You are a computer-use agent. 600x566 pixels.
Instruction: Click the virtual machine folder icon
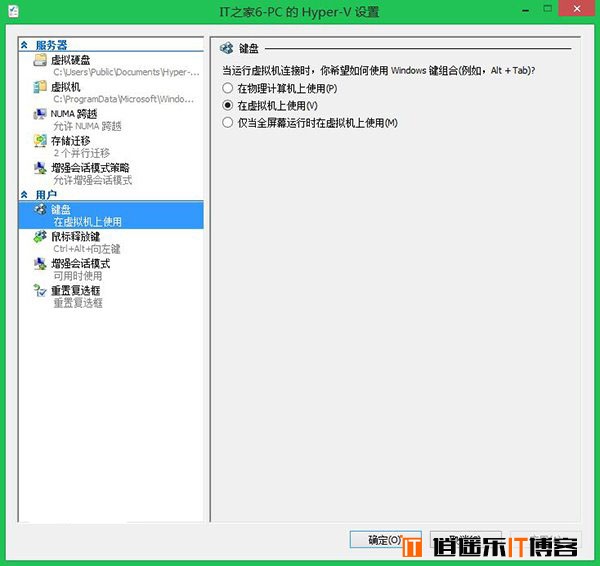tap(40, 87)
